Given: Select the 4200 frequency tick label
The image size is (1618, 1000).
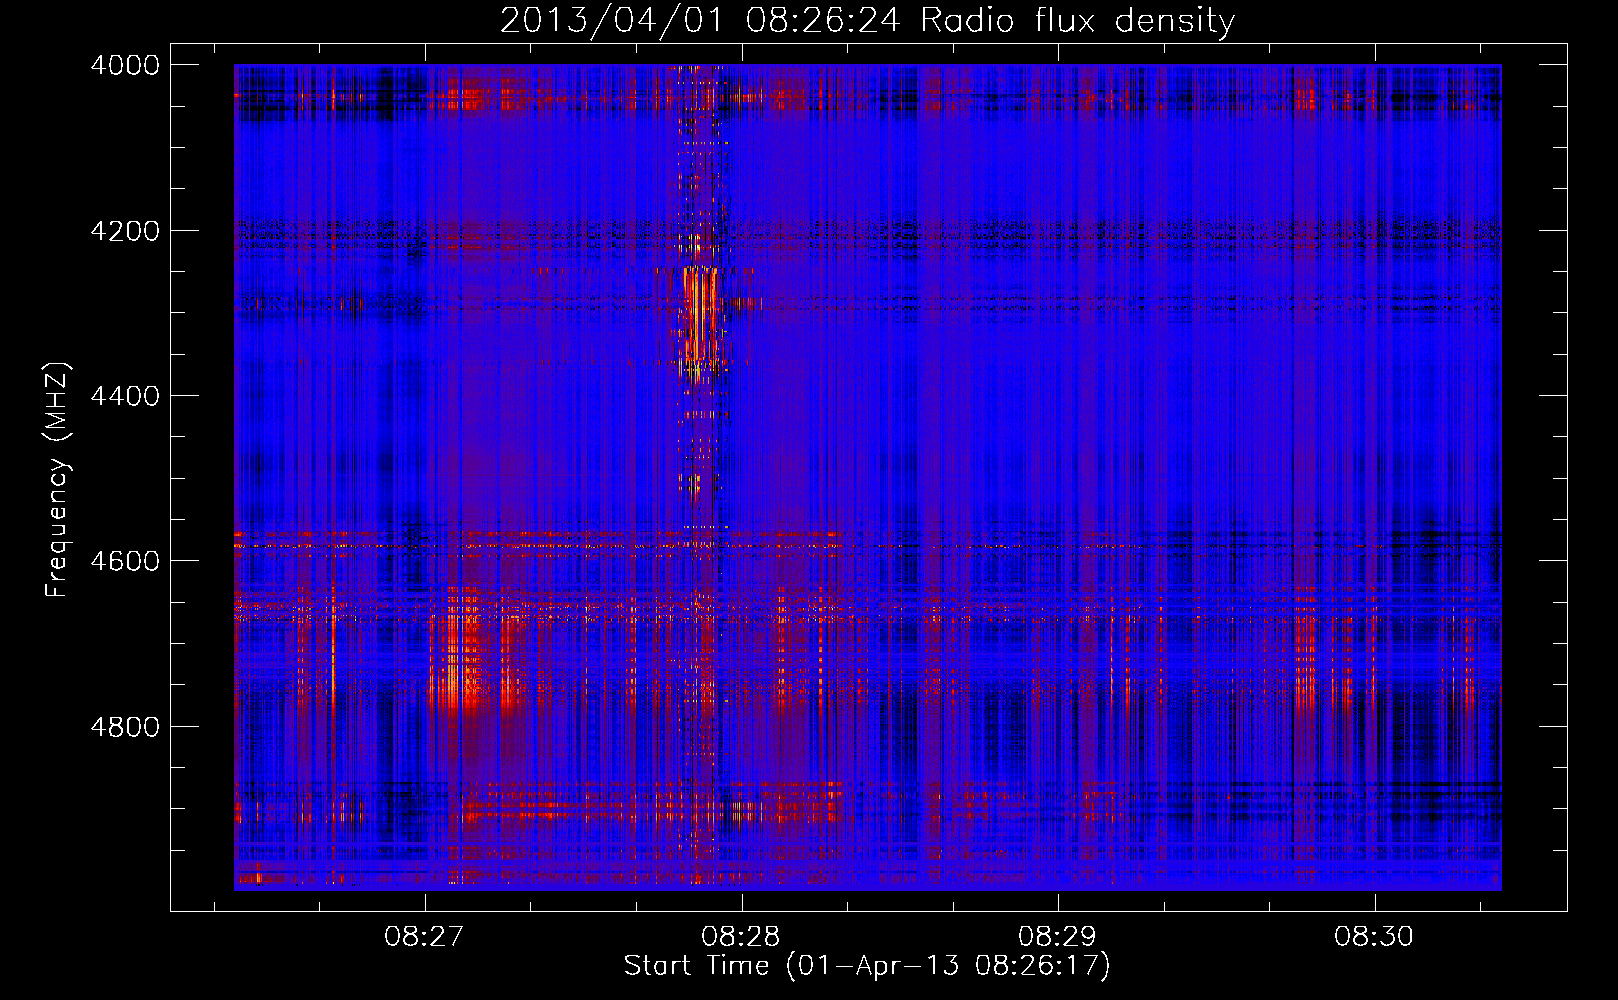Looking at the screenshot, I should [125, 231].
